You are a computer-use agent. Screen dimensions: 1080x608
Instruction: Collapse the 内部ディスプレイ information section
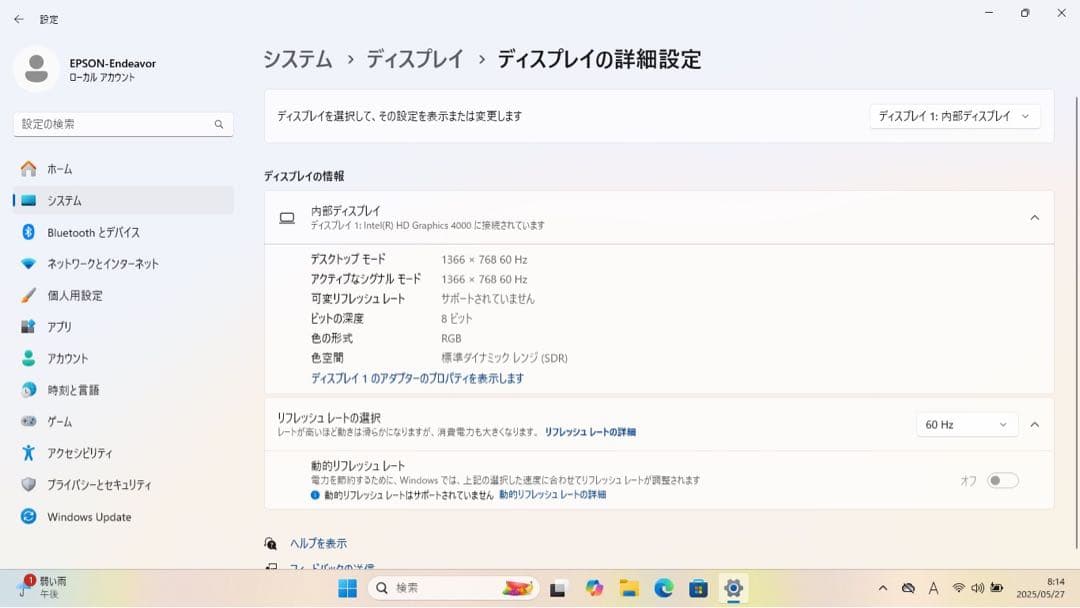1035,217
